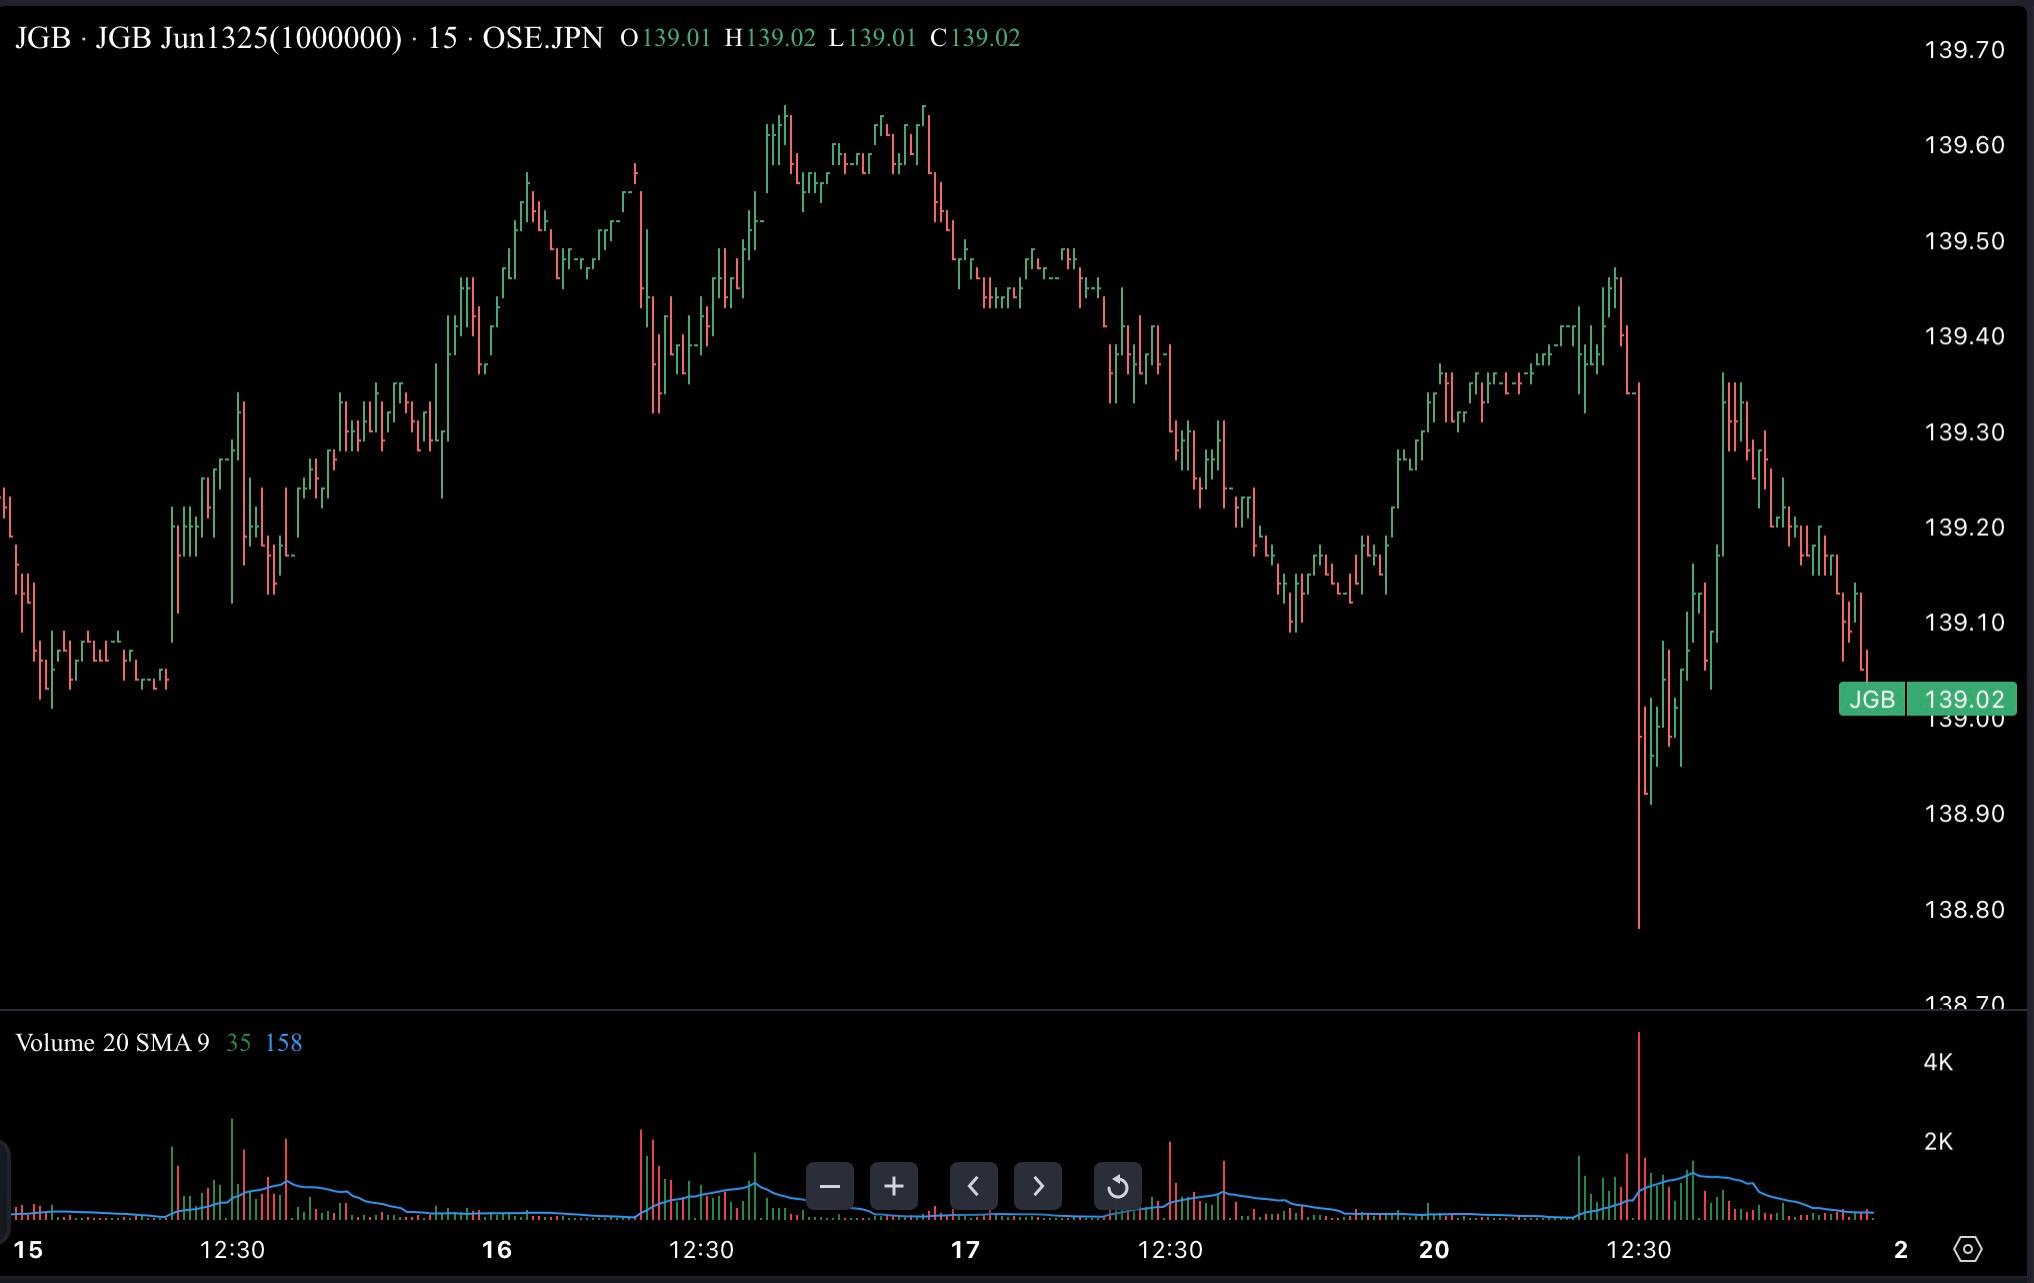Click date label 16 on time axis
The width and height of the screenshot is (2034, 1283).
(497, 1249)
